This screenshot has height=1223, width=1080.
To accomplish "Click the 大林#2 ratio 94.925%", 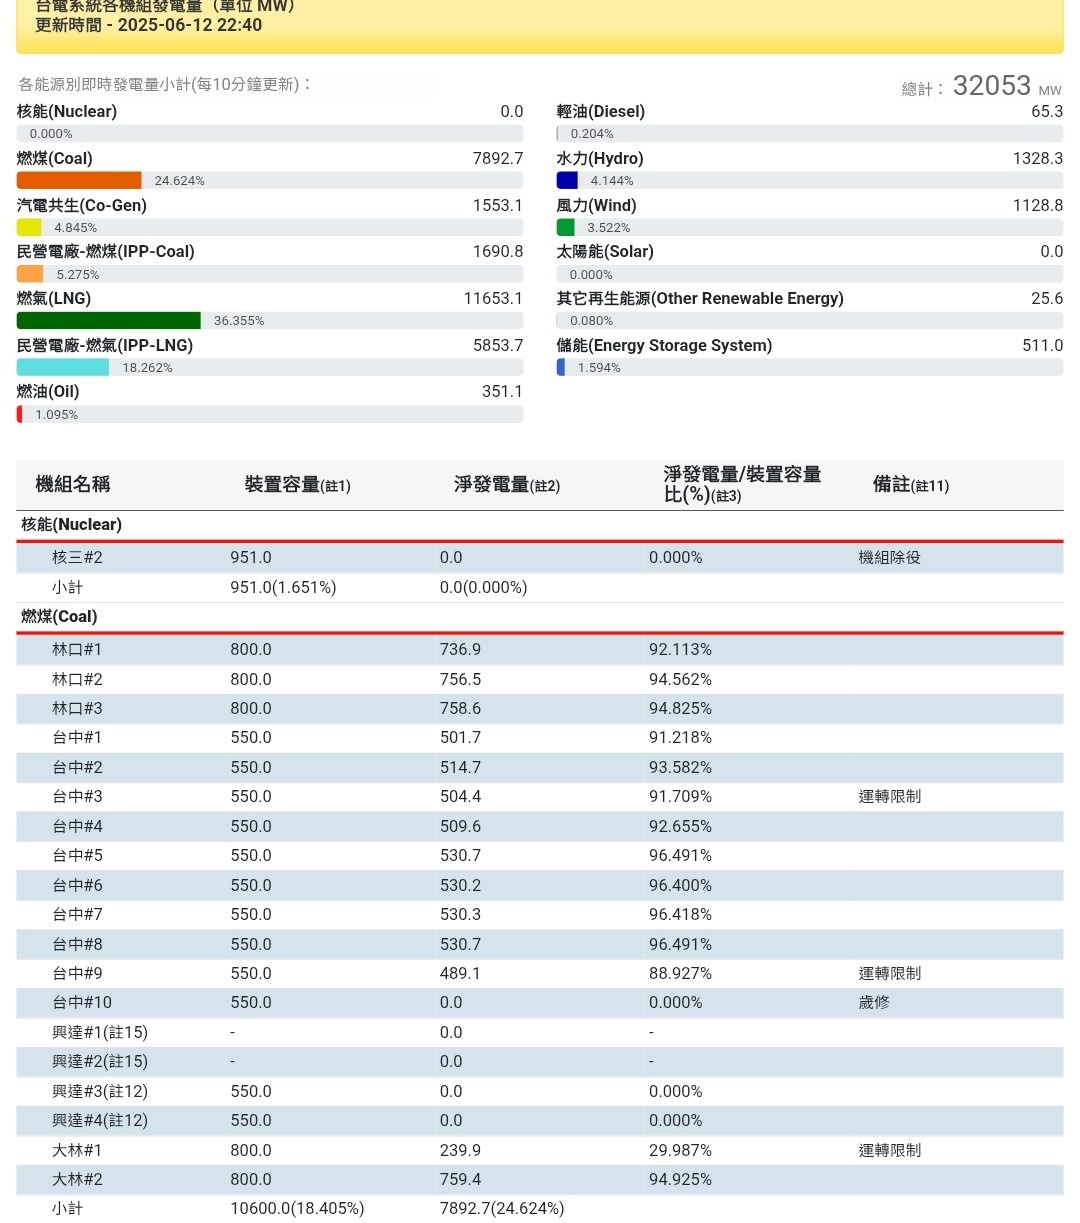I will point(680,1180).
